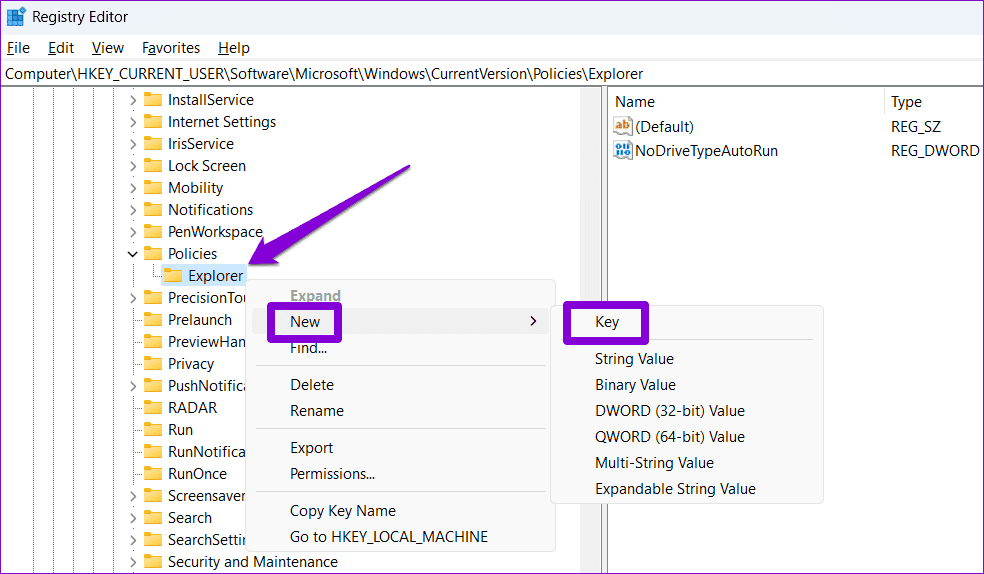Choose Permissions... from context menu
The height and width of the screenshot is (574, 984).
pos(333,474)
